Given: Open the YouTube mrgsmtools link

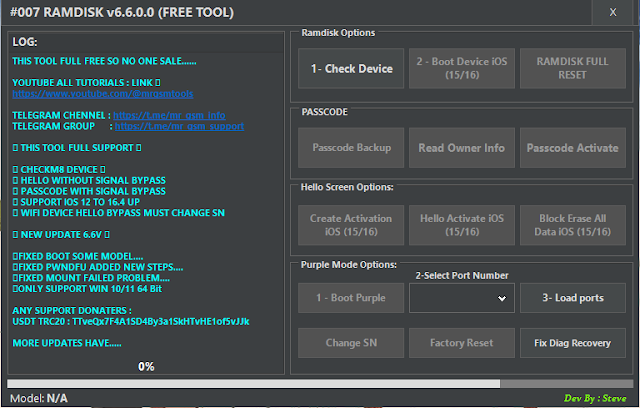Looking at the screenshot, I should click(102, 94).
